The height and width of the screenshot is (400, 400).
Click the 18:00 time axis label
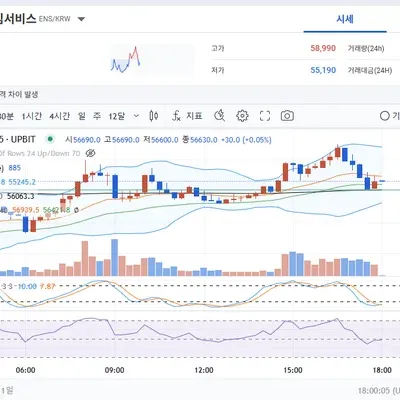(382, 370)
